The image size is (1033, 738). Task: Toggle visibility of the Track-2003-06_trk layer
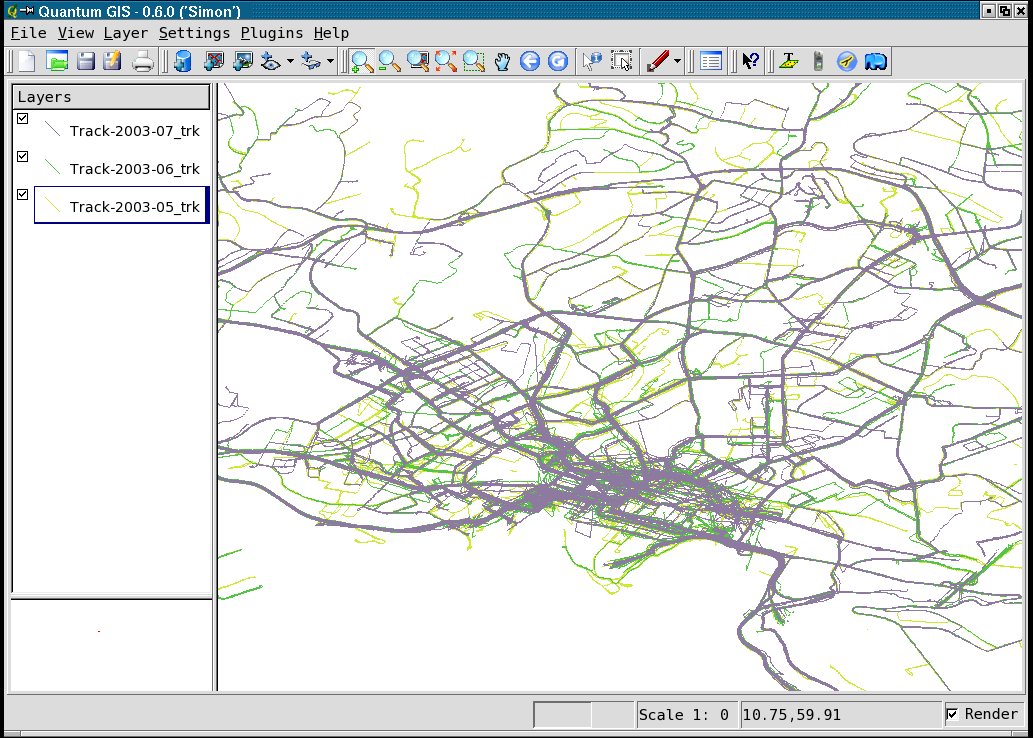(x=23, y=157)
